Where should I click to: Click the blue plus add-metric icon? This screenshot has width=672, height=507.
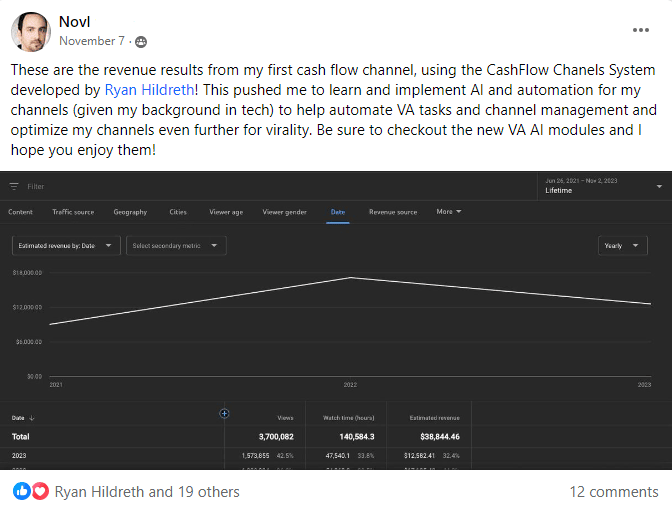224,413
